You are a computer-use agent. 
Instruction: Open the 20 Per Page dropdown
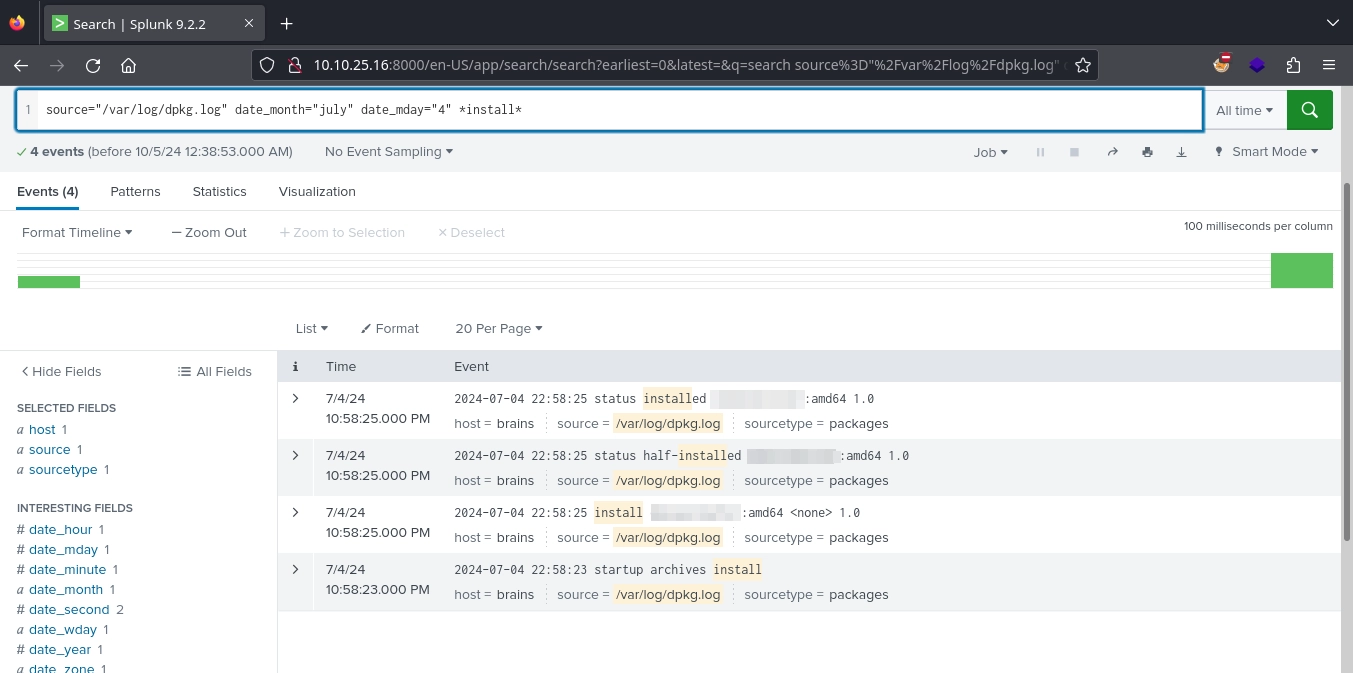click(x=498, y=328)
